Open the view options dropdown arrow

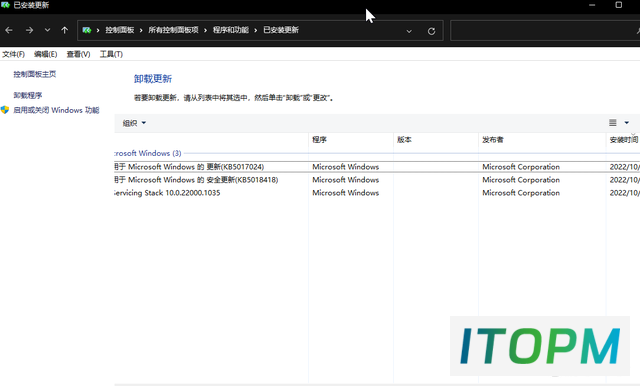(x=627, y=123)
